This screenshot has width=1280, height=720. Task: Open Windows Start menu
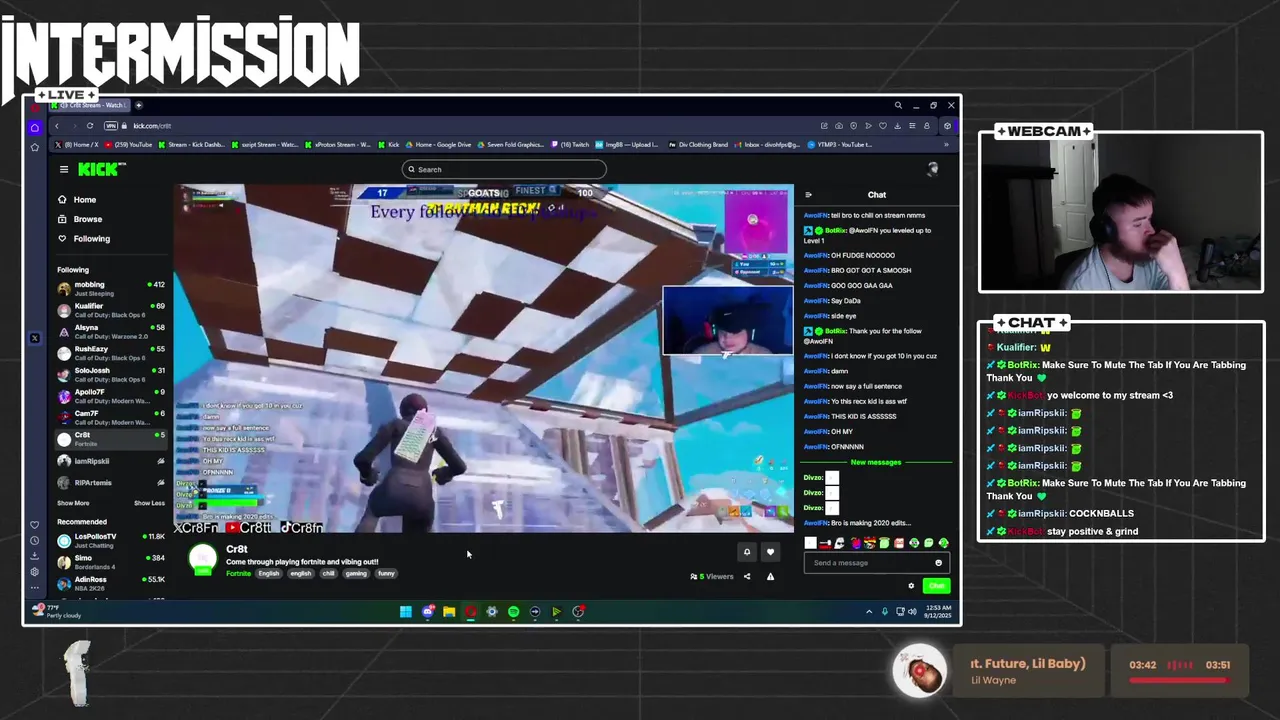(406, 612)
